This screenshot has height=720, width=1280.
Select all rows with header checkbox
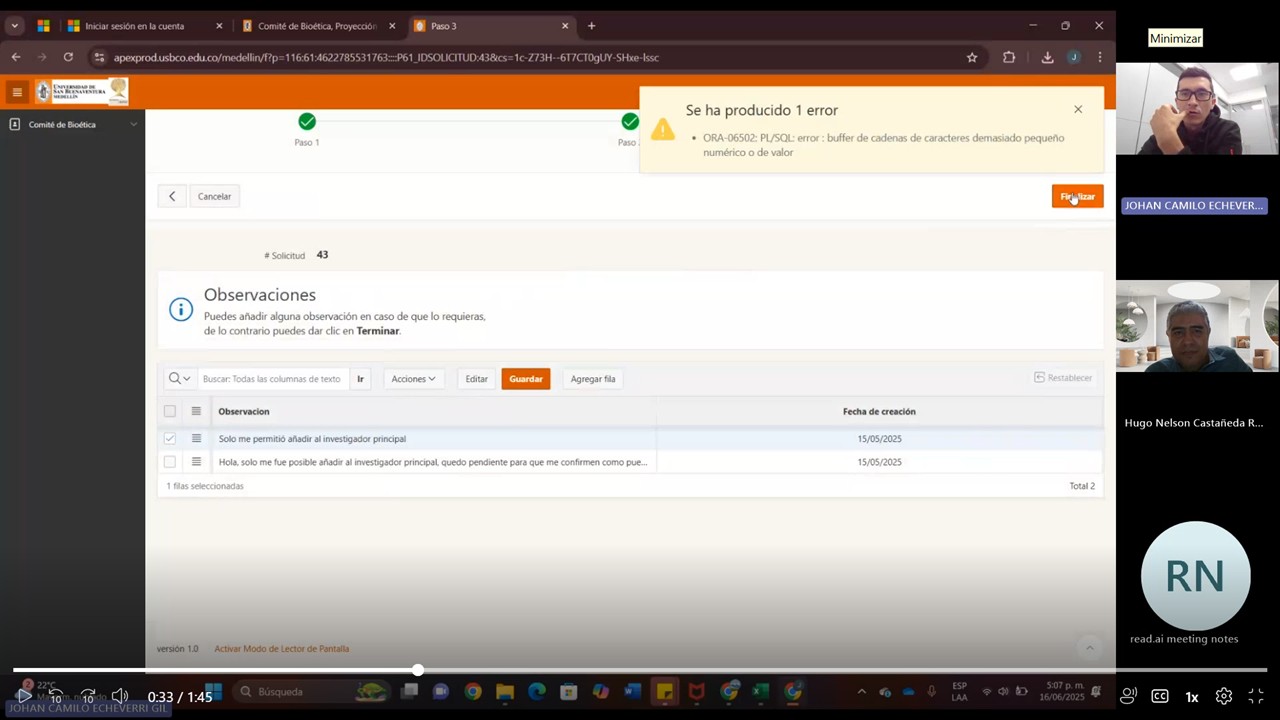(x=170, y=411)
